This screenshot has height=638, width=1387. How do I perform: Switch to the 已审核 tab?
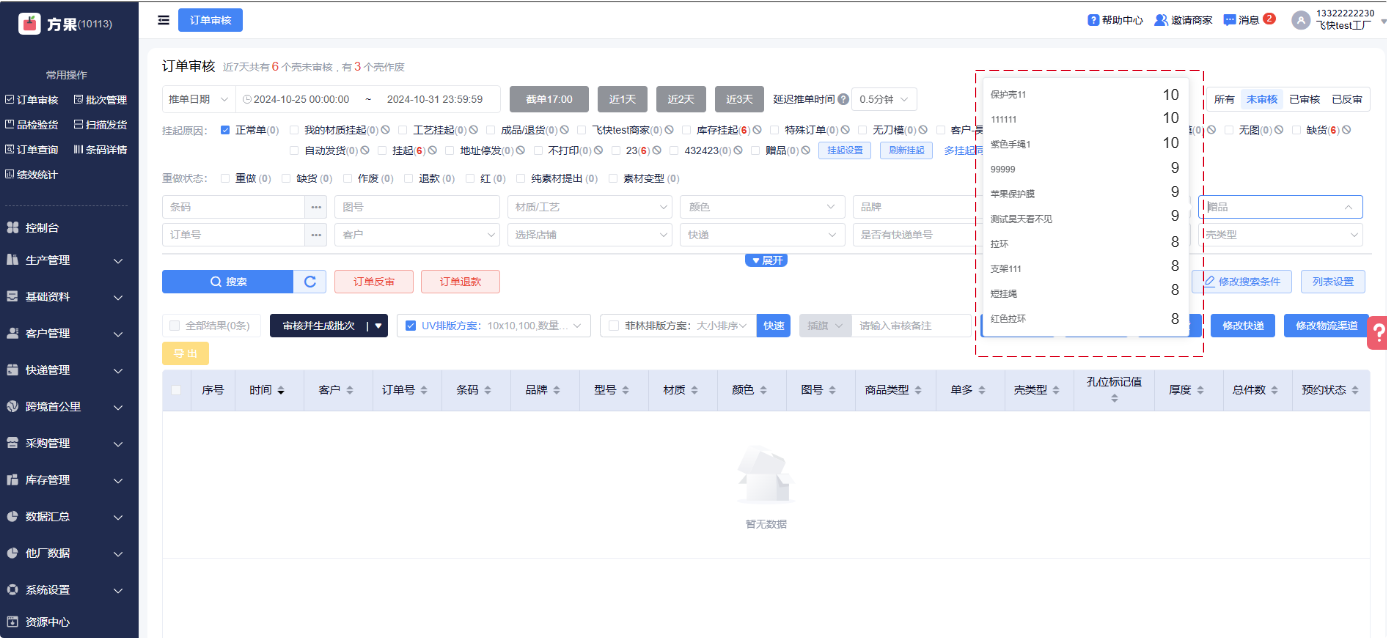point(1304,99)
